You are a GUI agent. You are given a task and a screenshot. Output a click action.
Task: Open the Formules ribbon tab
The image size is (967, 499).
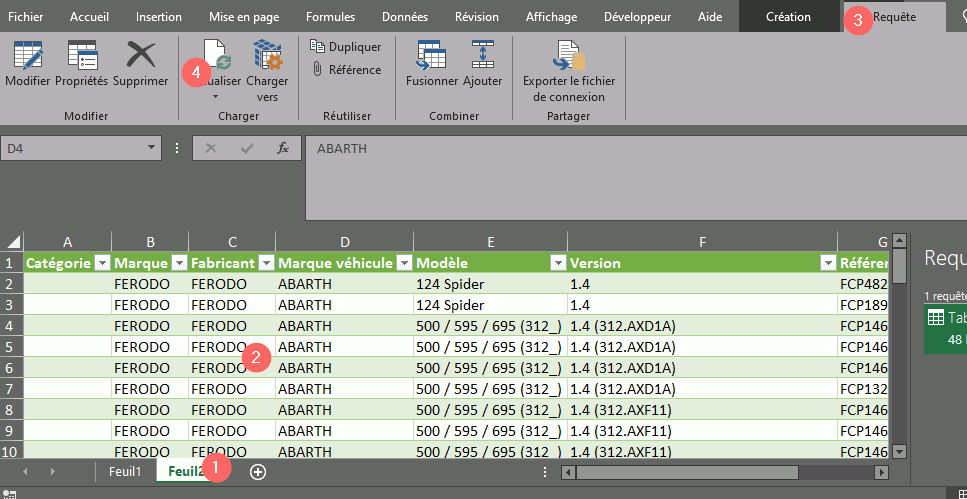coord(330,17)
